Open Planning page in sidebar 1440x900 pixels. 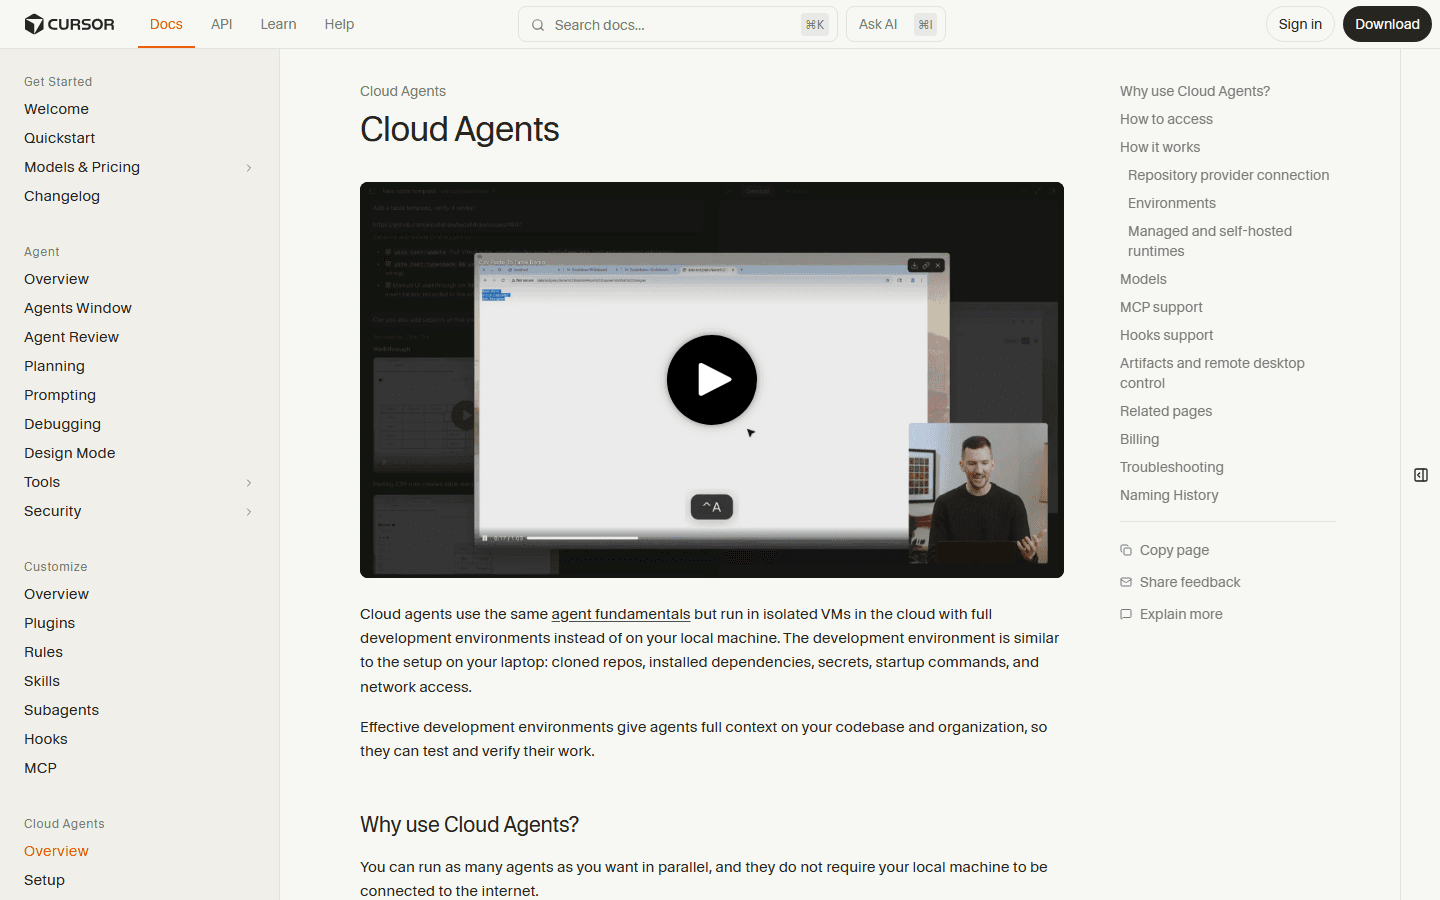54,366
